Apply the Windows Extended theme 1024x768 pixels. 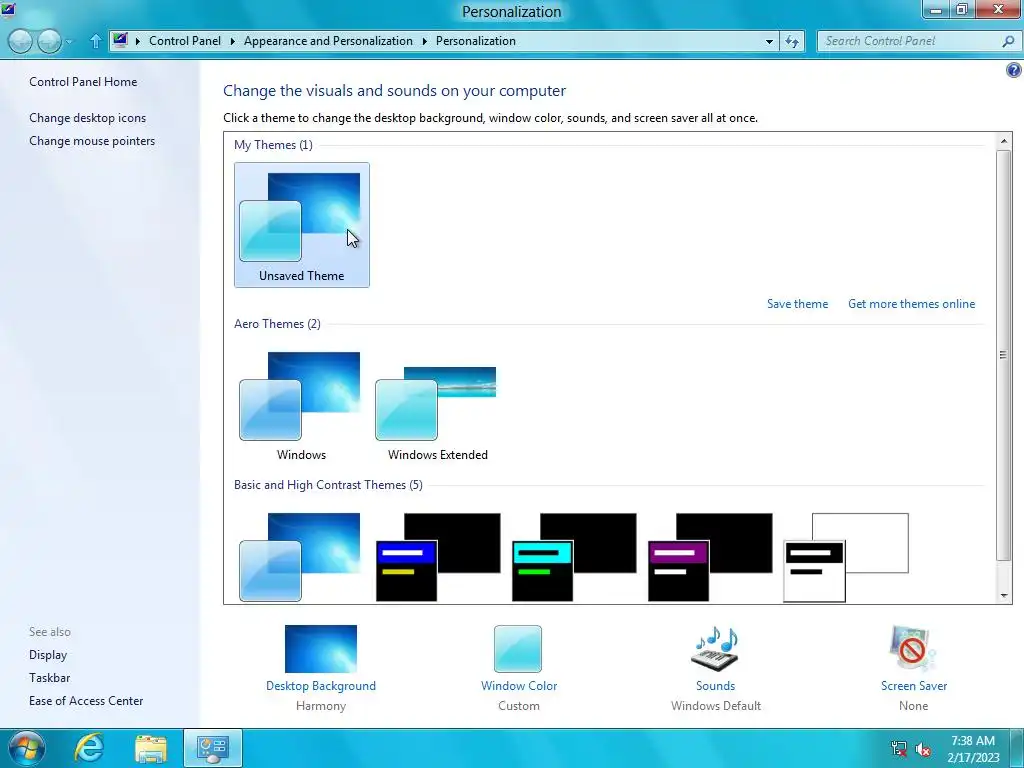point(437,404)
